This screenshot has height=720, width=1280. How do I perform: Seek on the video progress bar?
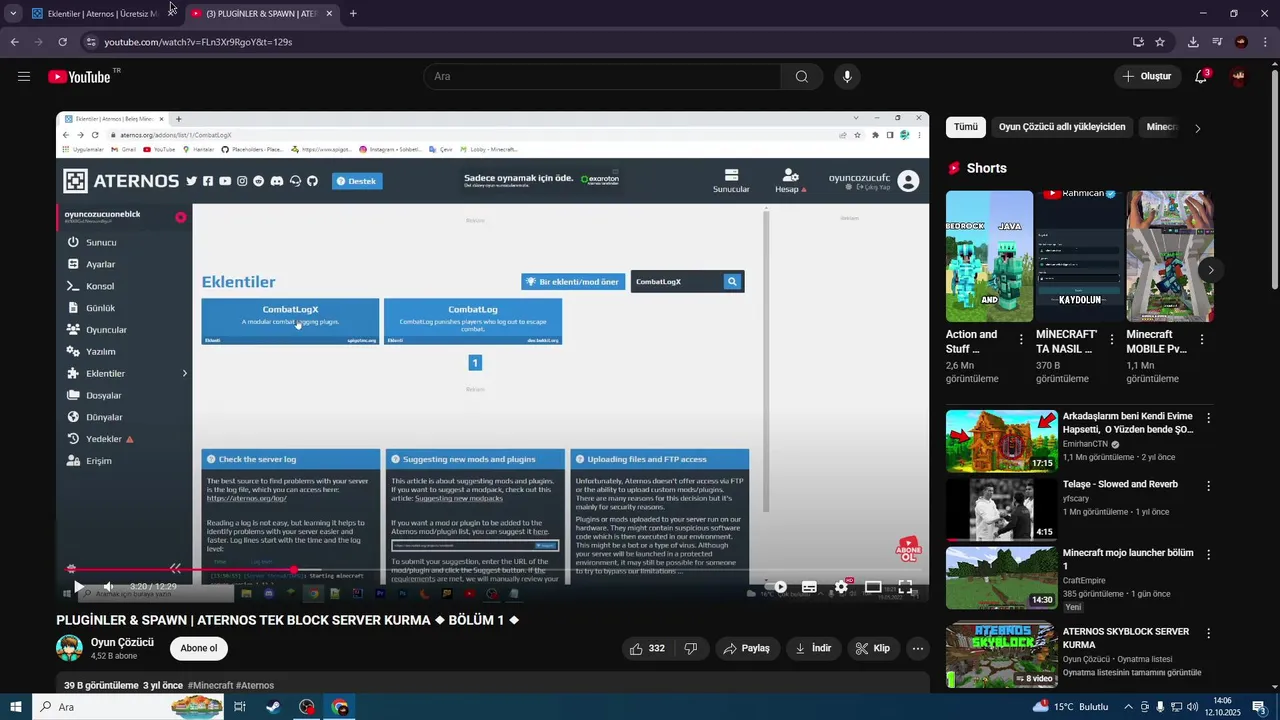[492, 570]
